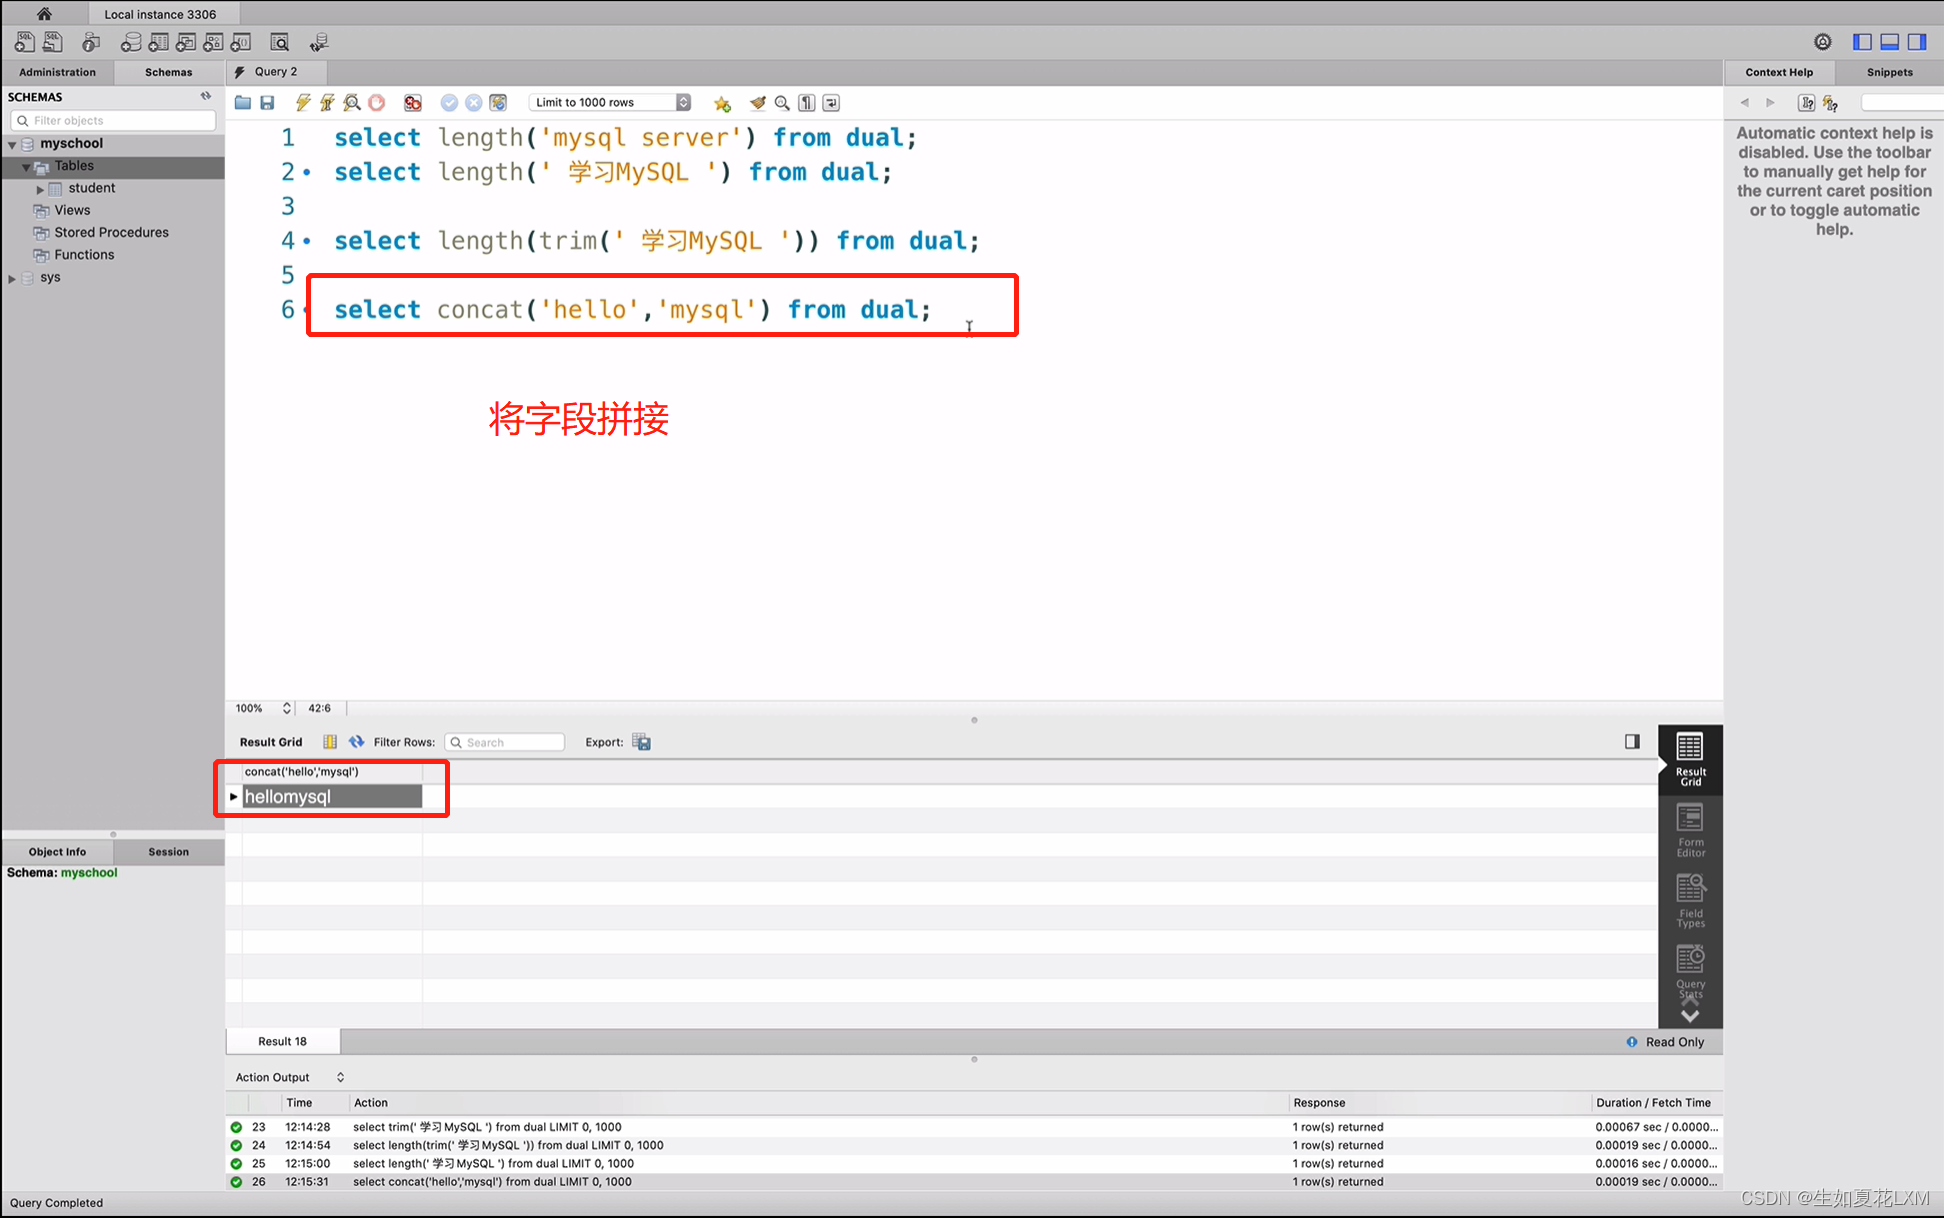The width and height of the screenshot is (1944, 1218).
Task: Click the Execute Query lightning bolt icon
Action: pos(302,102)
